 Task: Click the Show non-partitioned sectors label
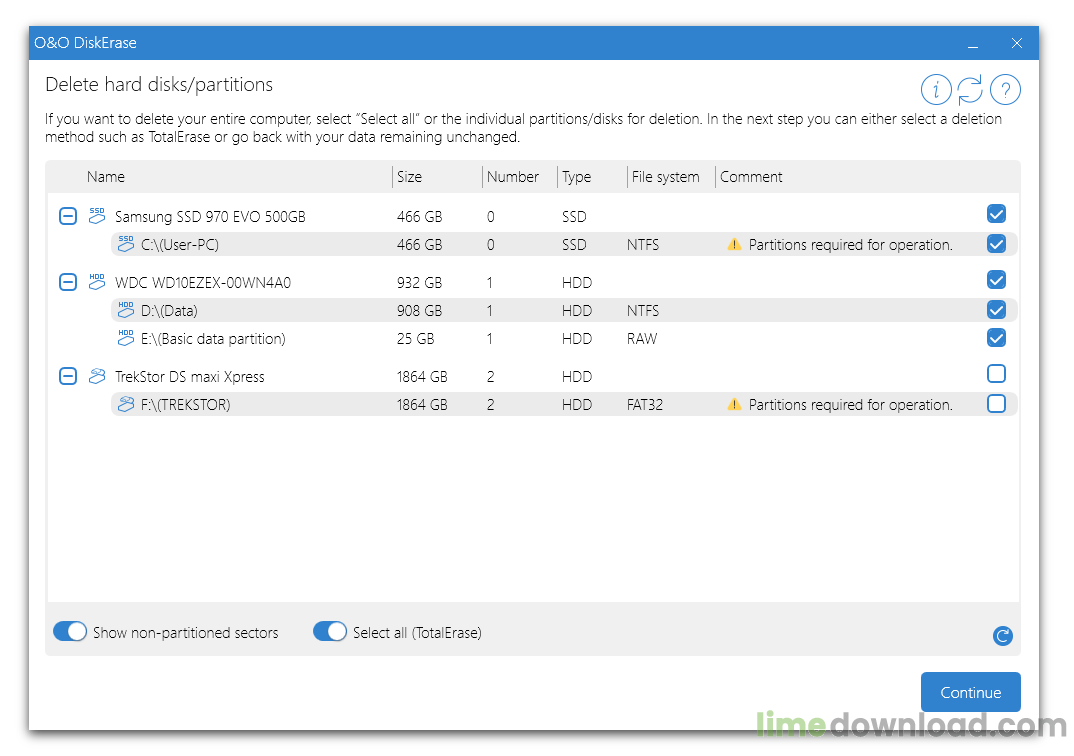click(x=186, y=633)
